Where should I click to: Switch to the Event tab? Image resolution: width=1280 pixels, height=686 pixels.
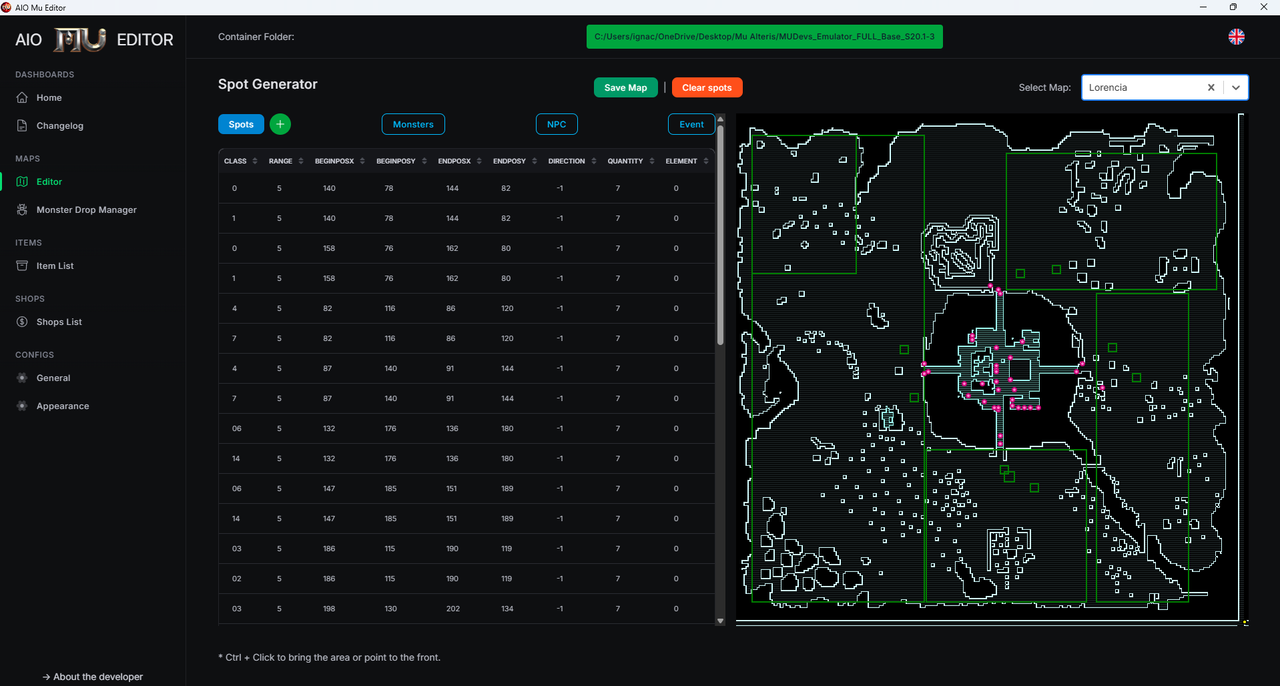pos(692,124)
